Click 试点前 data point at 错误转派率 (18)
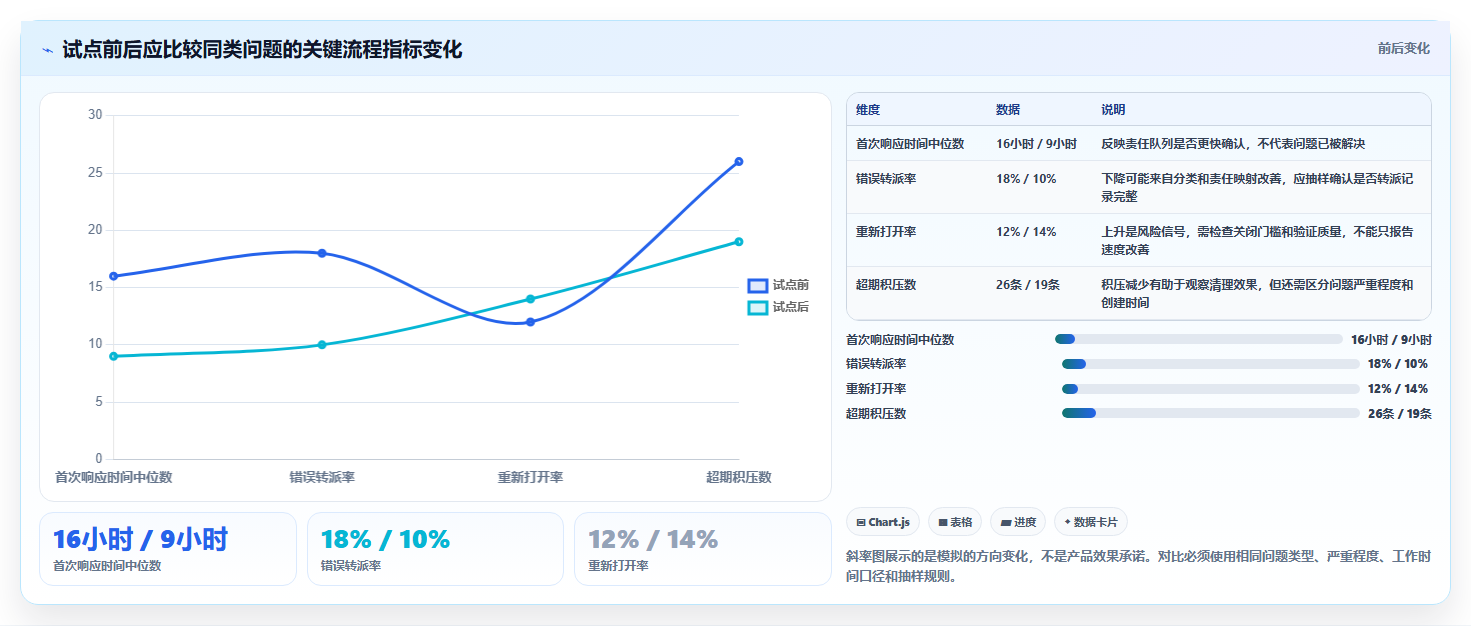1471x626 pixels. point(322,253)
